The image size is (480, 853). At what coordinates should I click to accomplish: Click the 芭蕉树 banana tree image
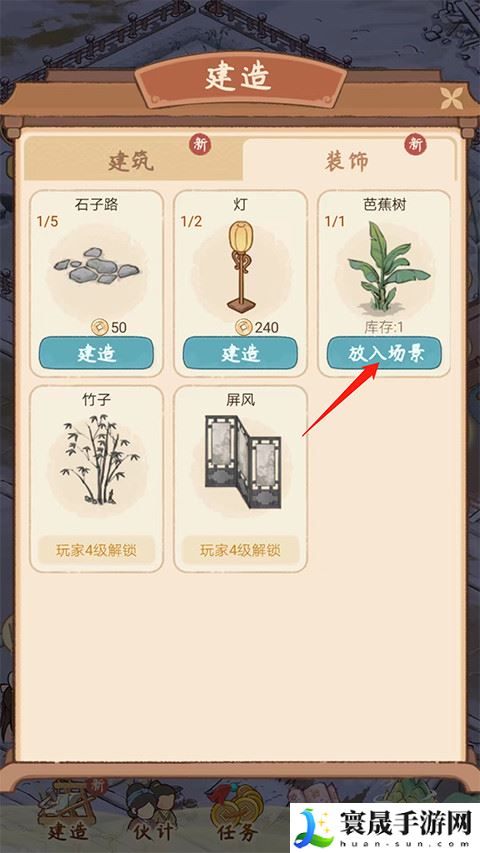[x=387, y=267]
